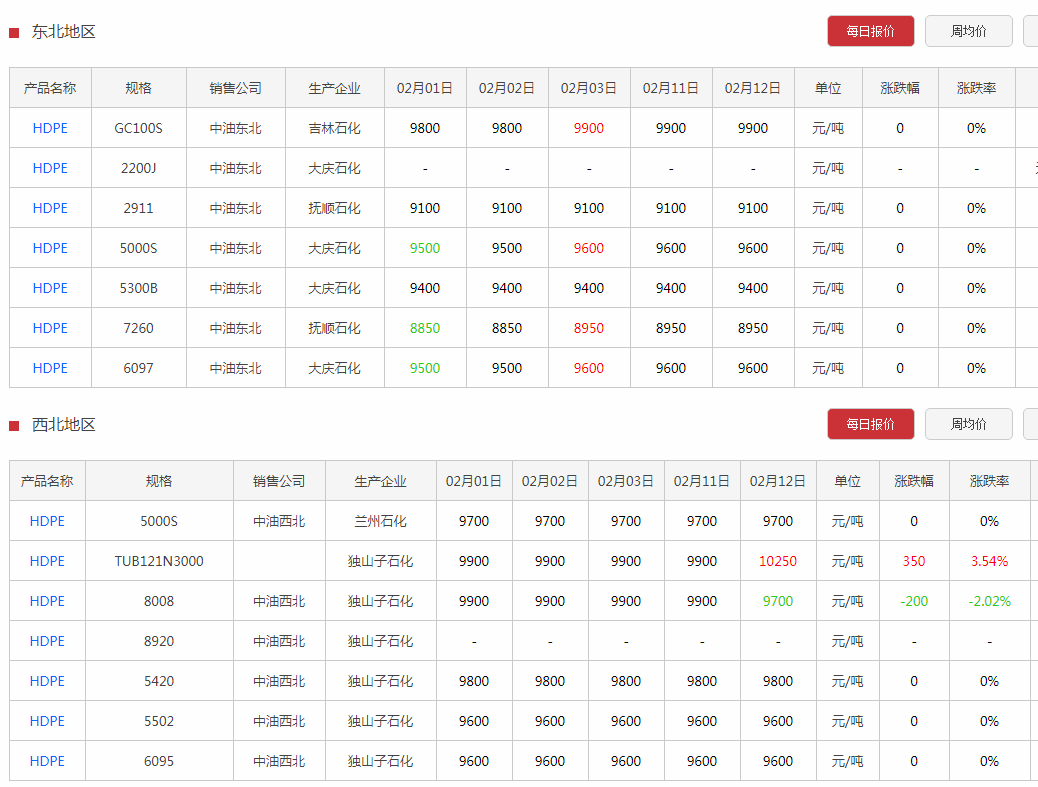Click spec cell 6097
This screenshot has height=787, width=1038.
138,368
